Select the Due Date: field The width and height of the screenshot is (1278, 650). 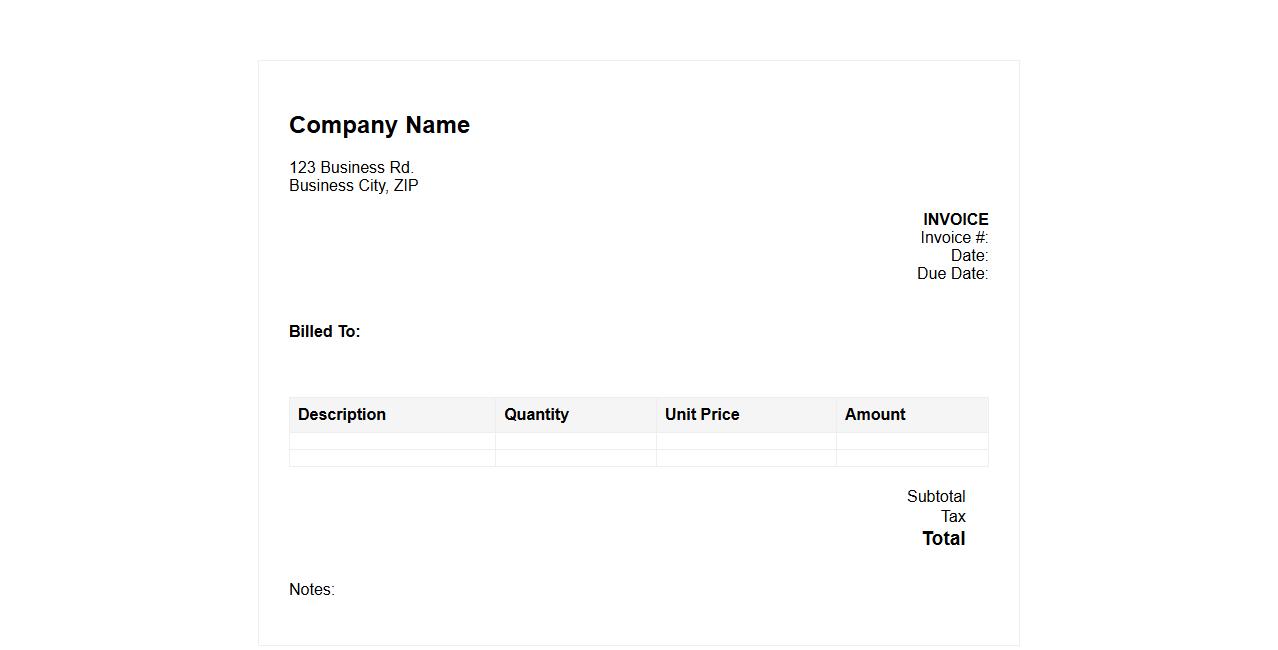952,273
